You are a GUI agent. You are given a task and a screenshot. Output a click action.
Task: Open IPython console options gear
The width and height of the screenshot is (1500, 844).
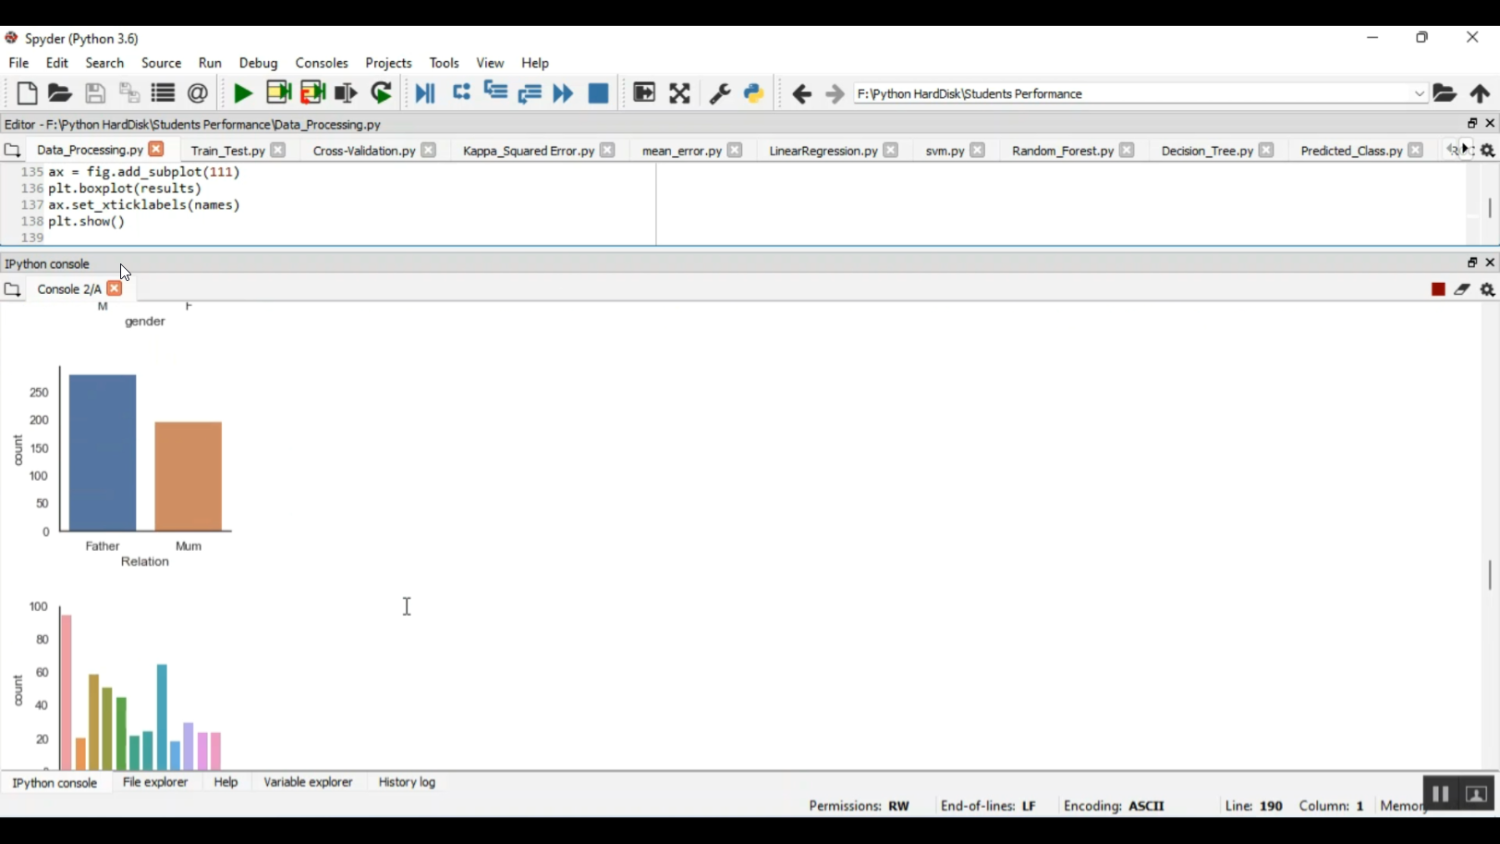point(1488,289)
